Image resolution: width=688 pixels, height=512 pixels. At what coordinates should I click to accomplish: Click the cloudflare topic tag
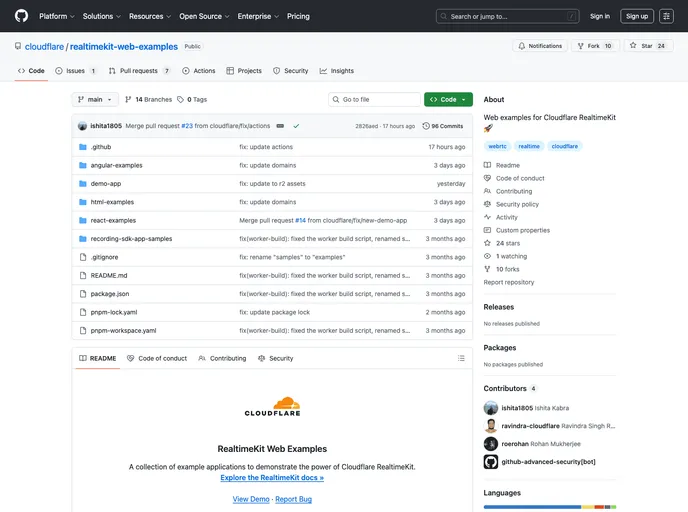coord(564,146)
